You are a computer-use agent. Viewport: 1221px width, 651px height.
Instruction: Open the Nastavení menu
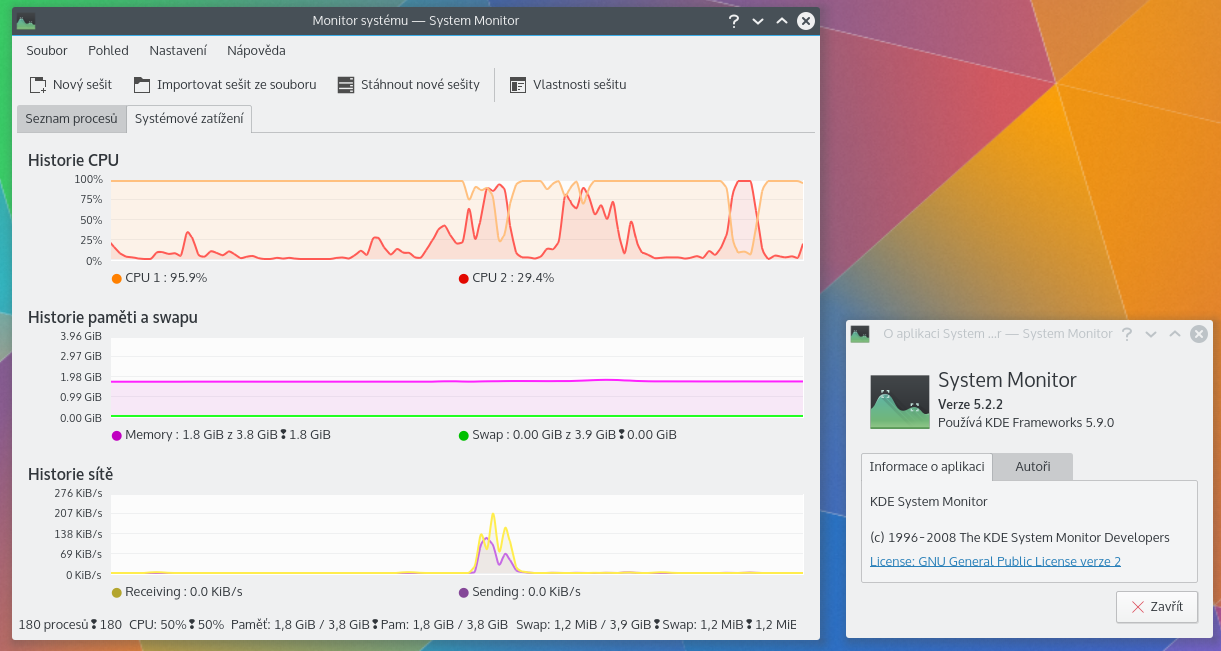pos(178,51)
